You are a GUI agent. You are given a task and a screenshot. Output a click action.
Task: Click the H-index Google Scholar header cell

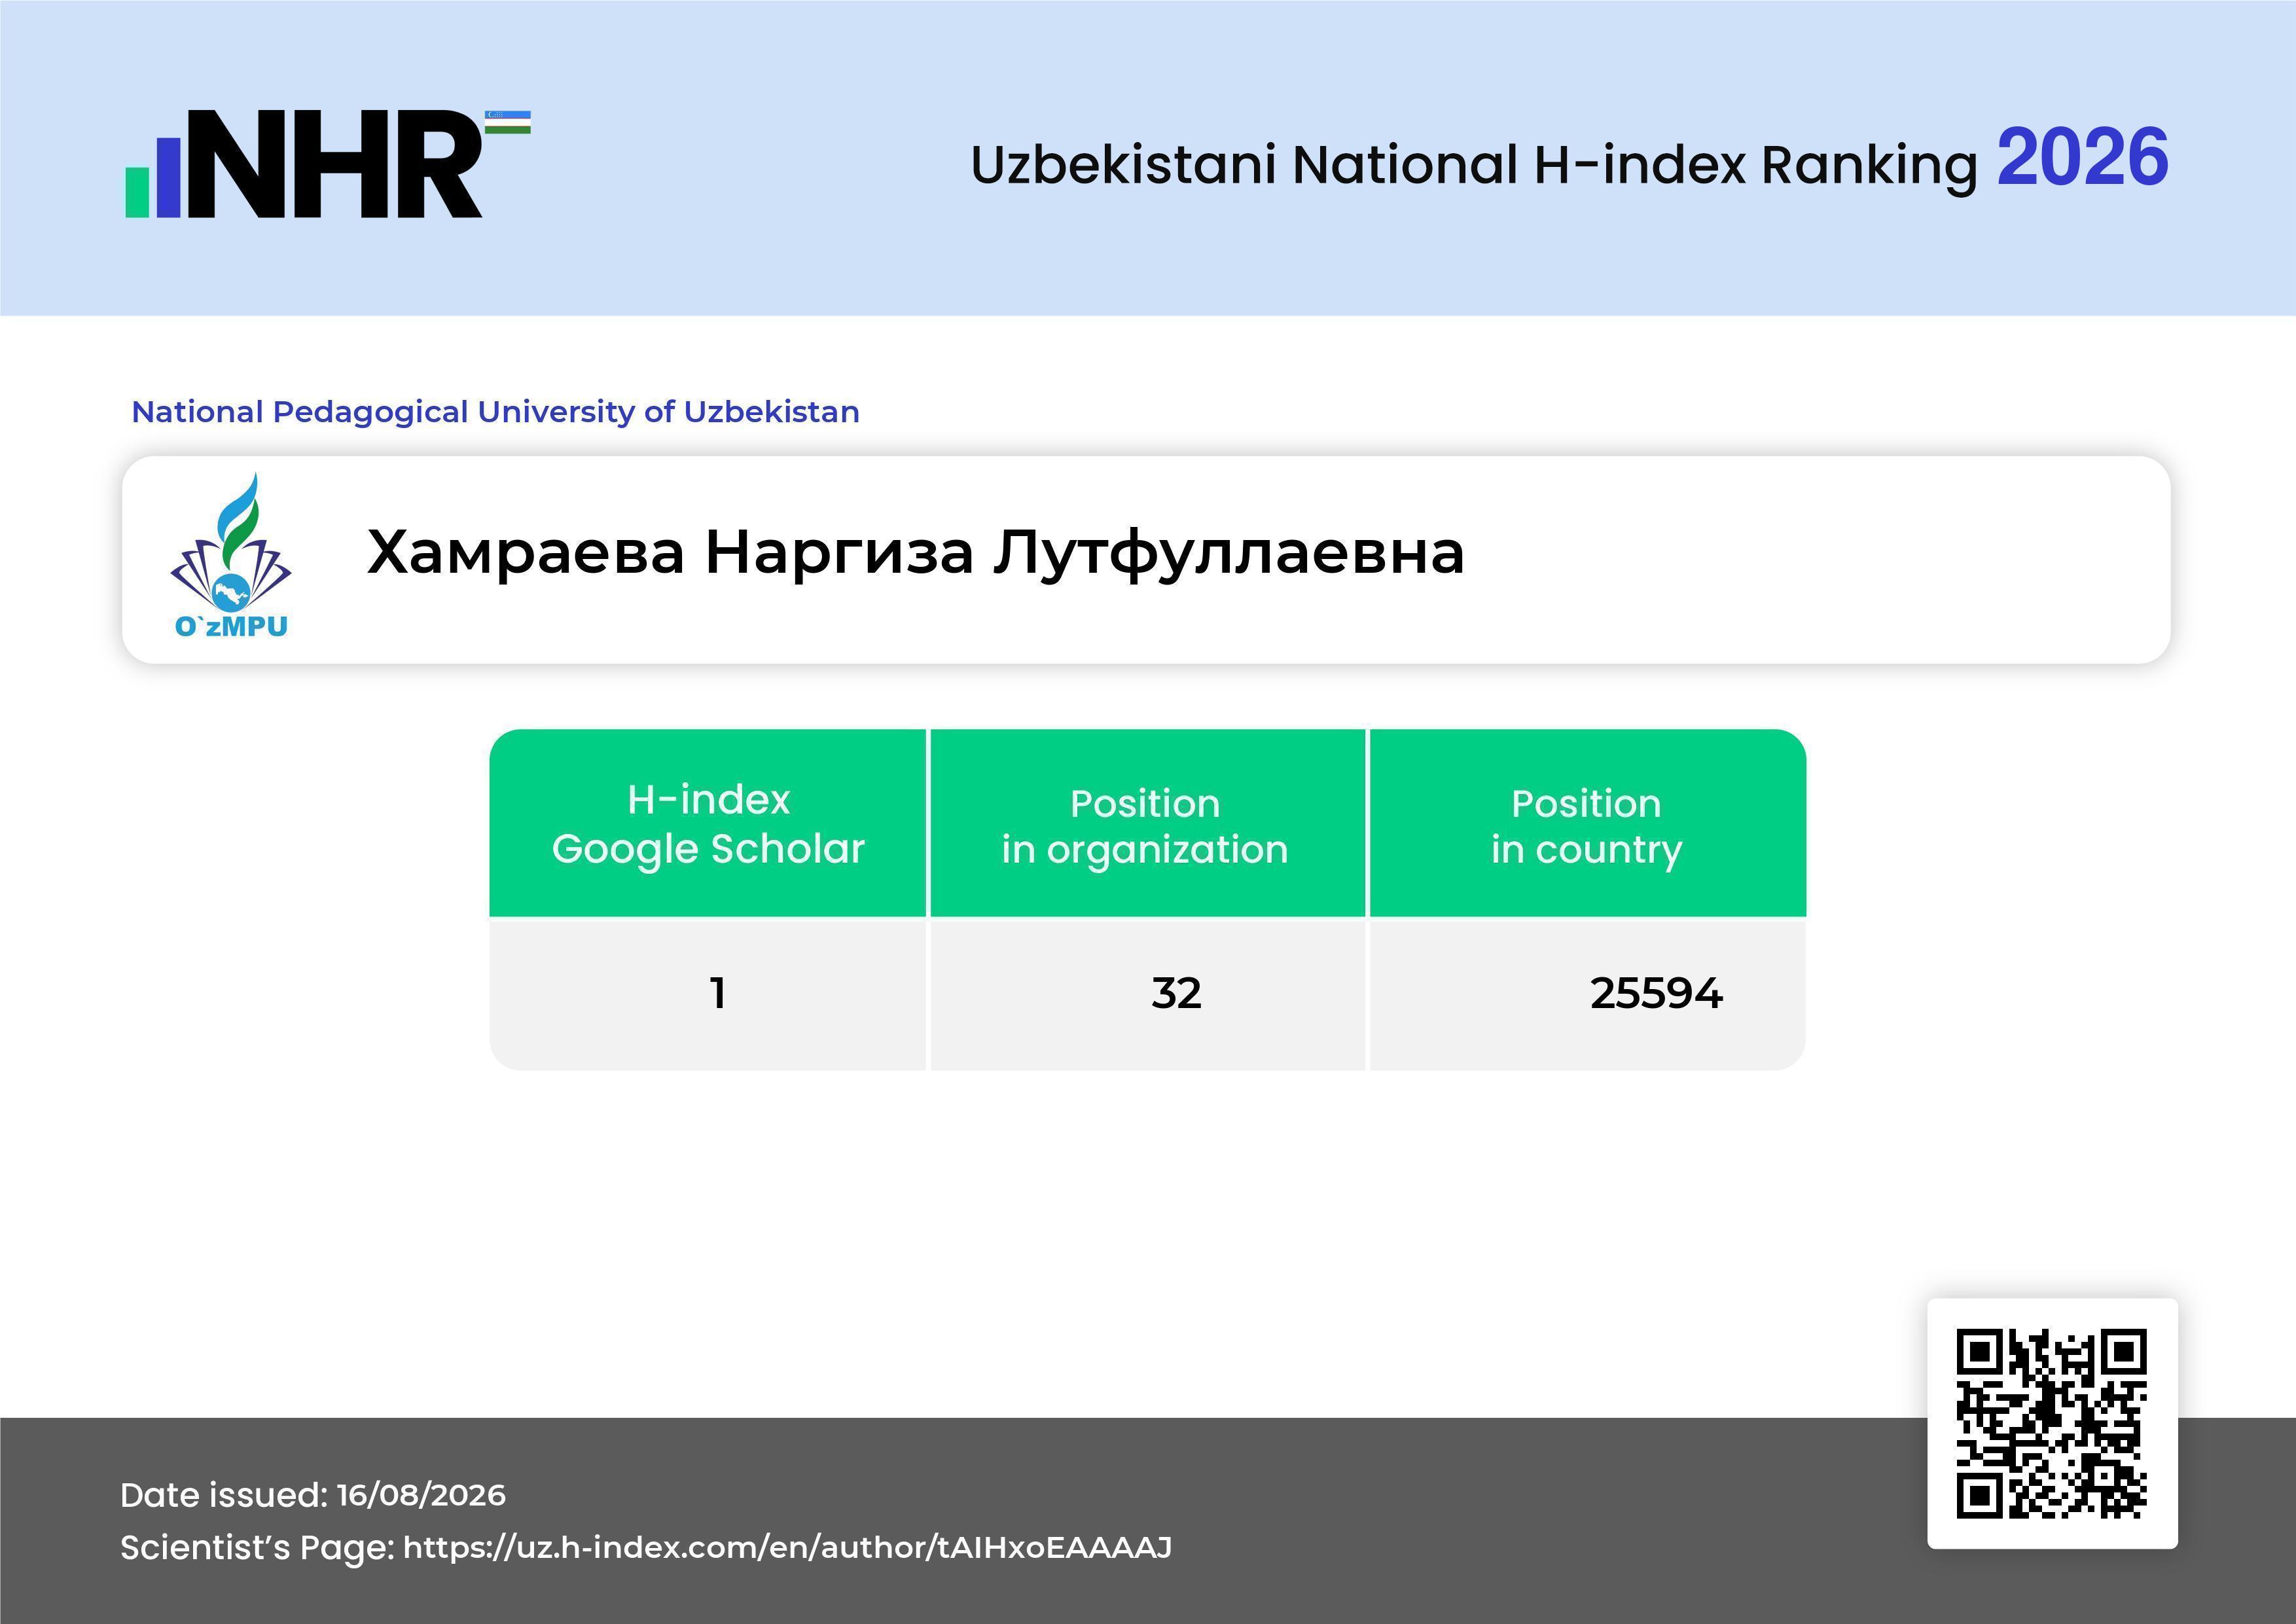pos(708,823)
